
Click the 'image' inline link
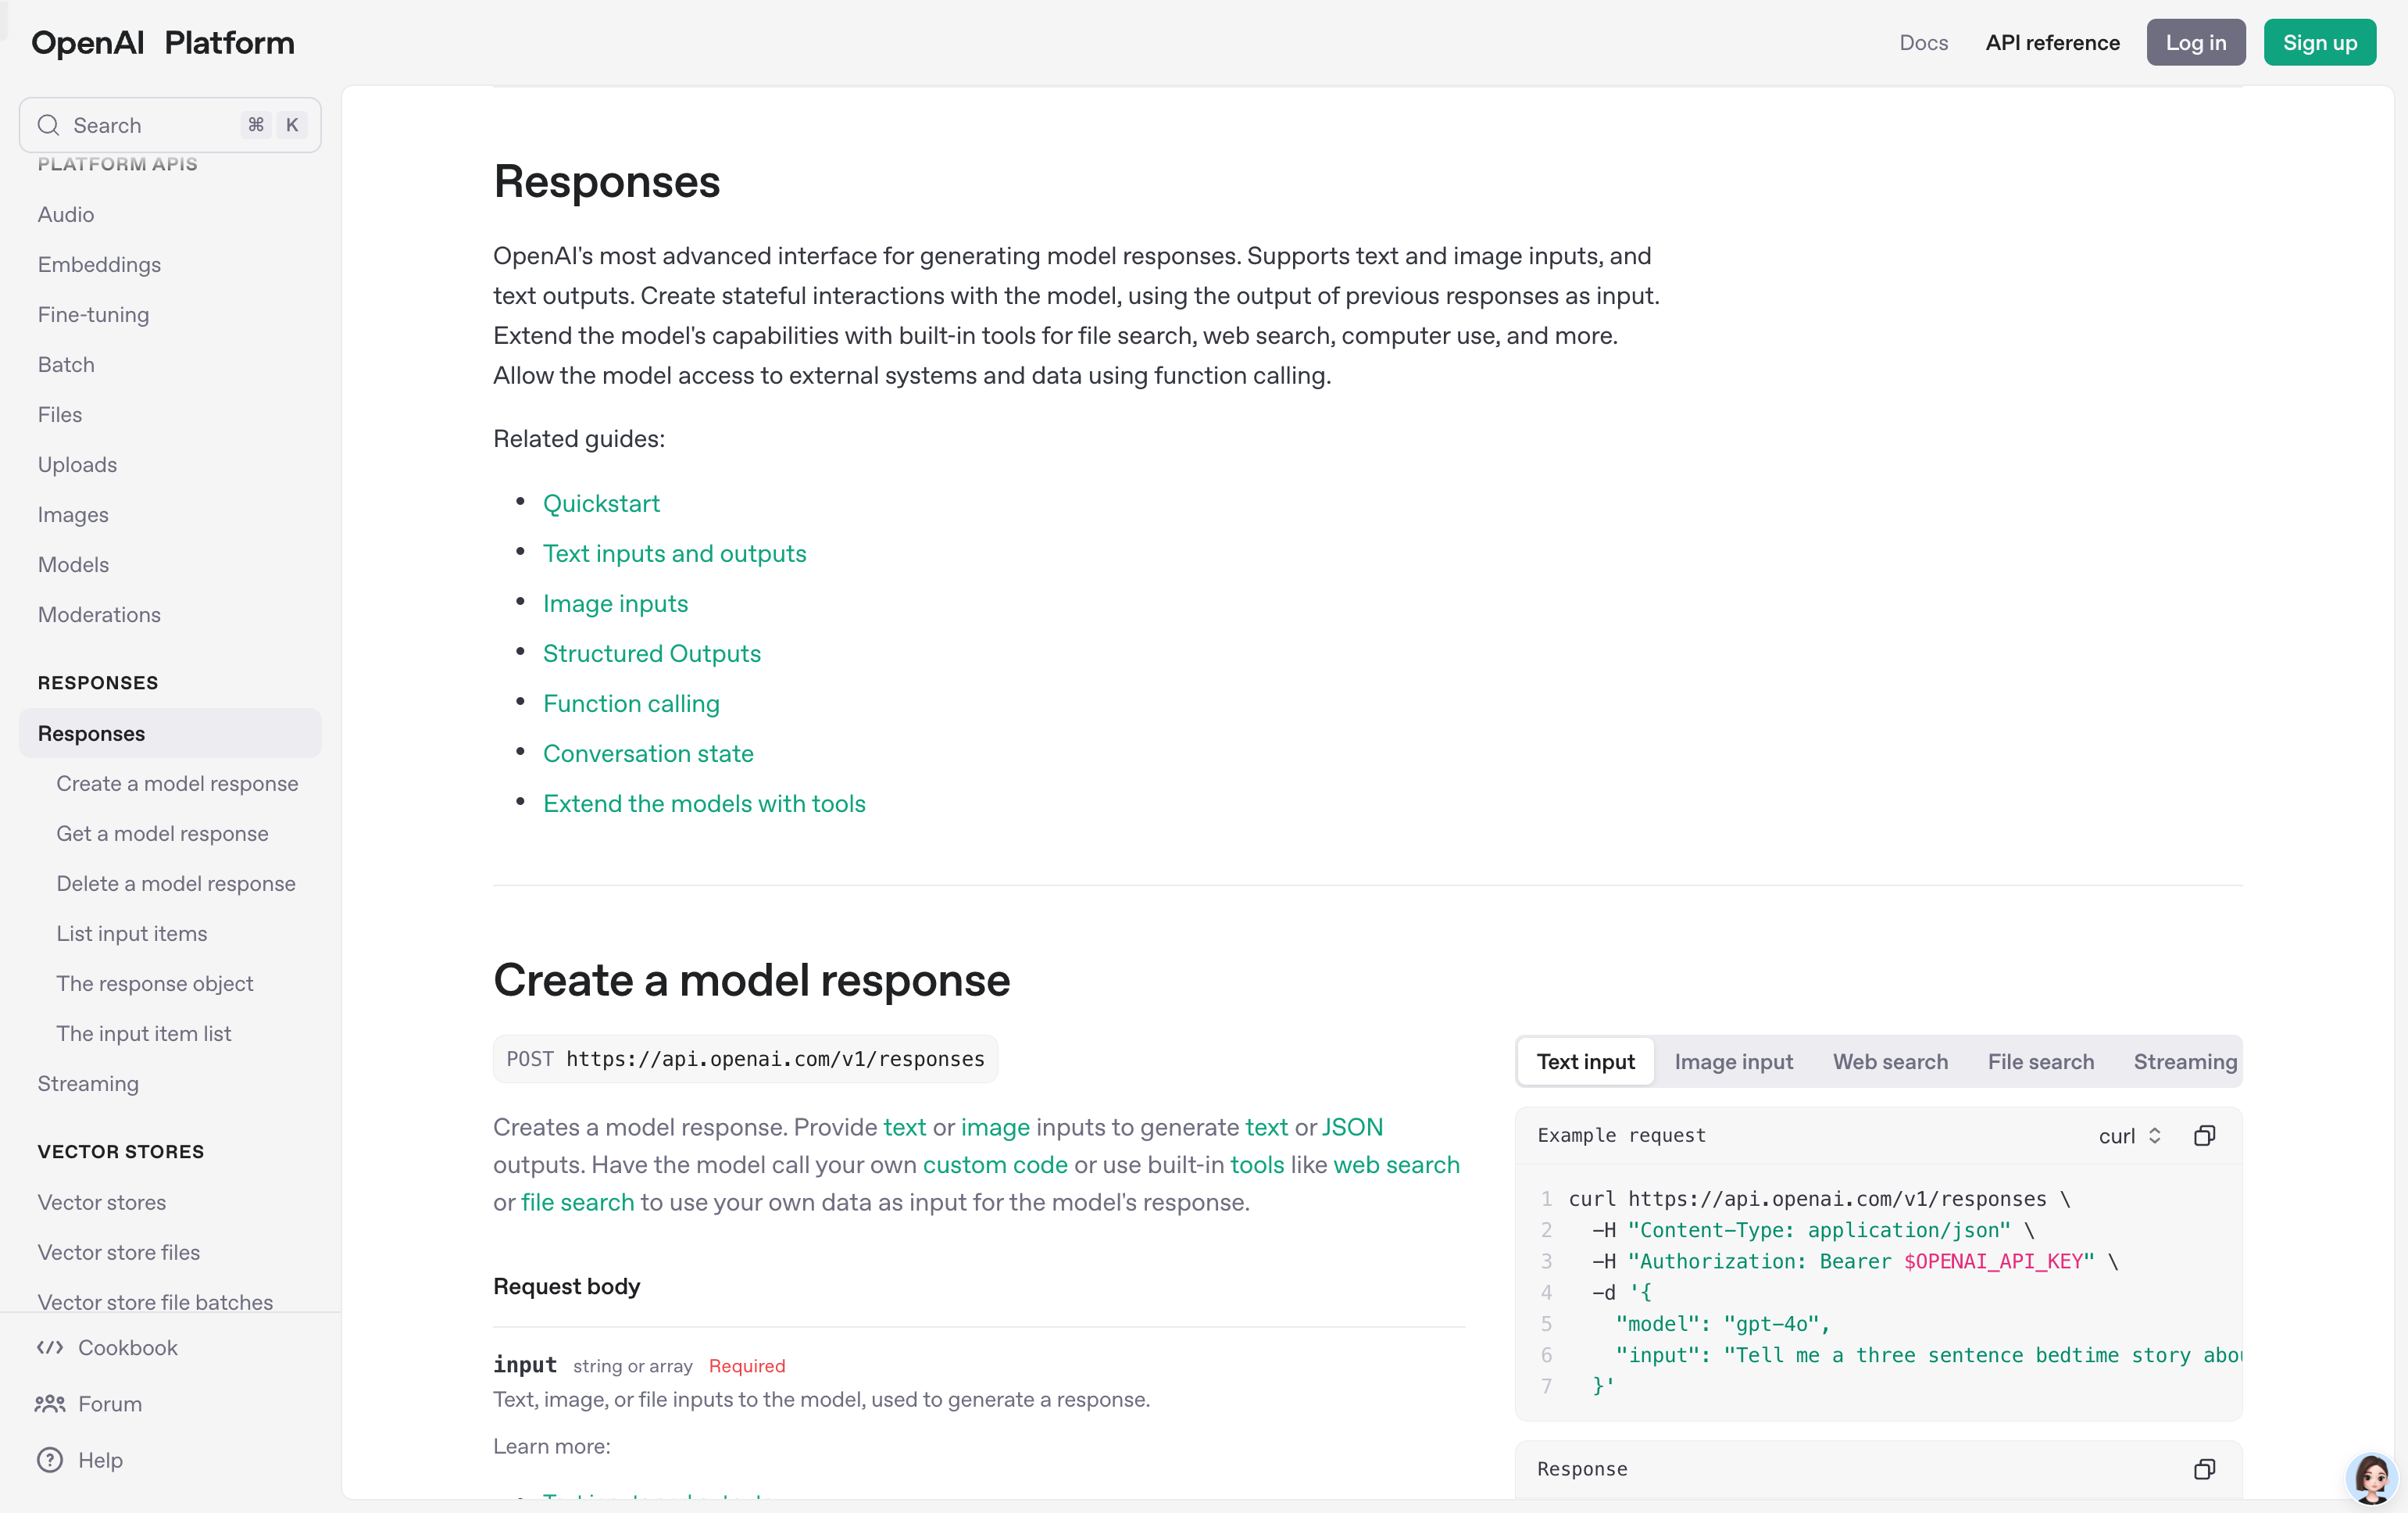(x=995, y=1127)
